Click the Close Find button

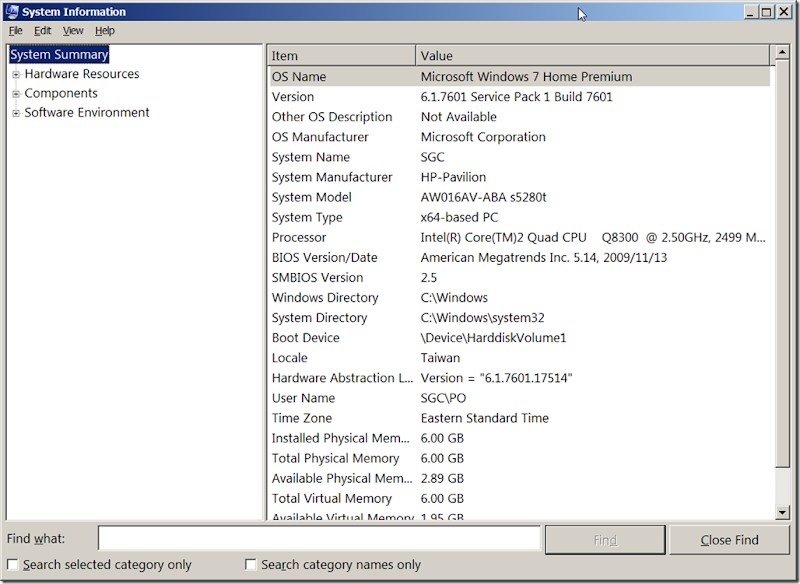tap(729, 540)
